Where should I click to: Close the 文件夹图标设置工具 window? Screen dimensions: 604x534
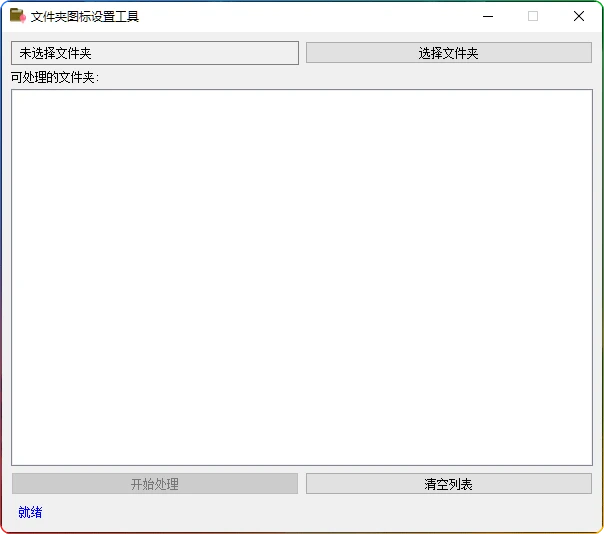tap(579, 16)
